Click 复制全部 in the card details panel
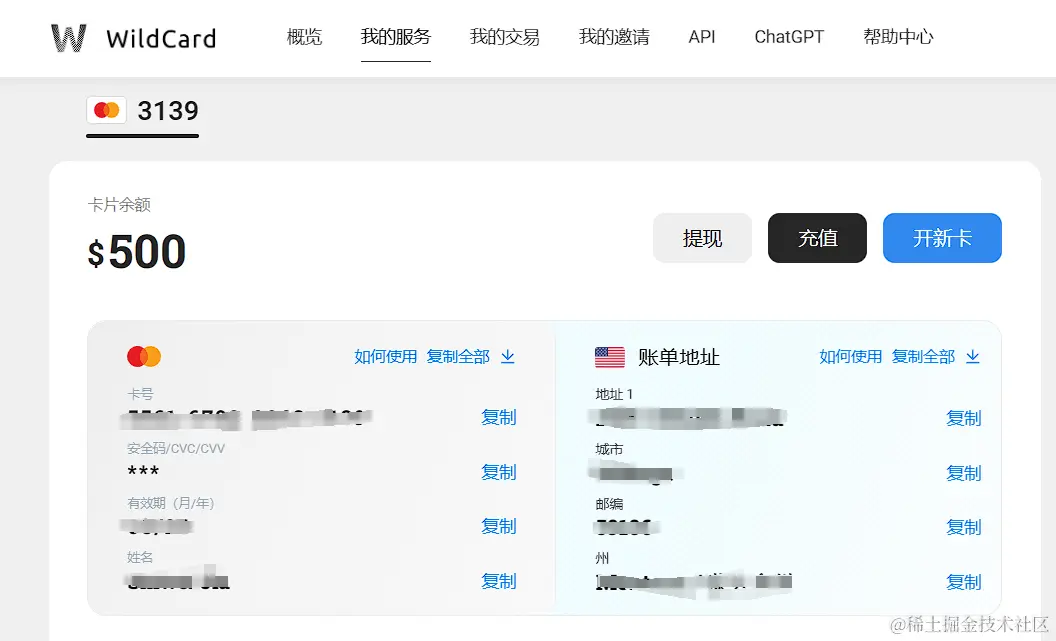 [458, 356]
